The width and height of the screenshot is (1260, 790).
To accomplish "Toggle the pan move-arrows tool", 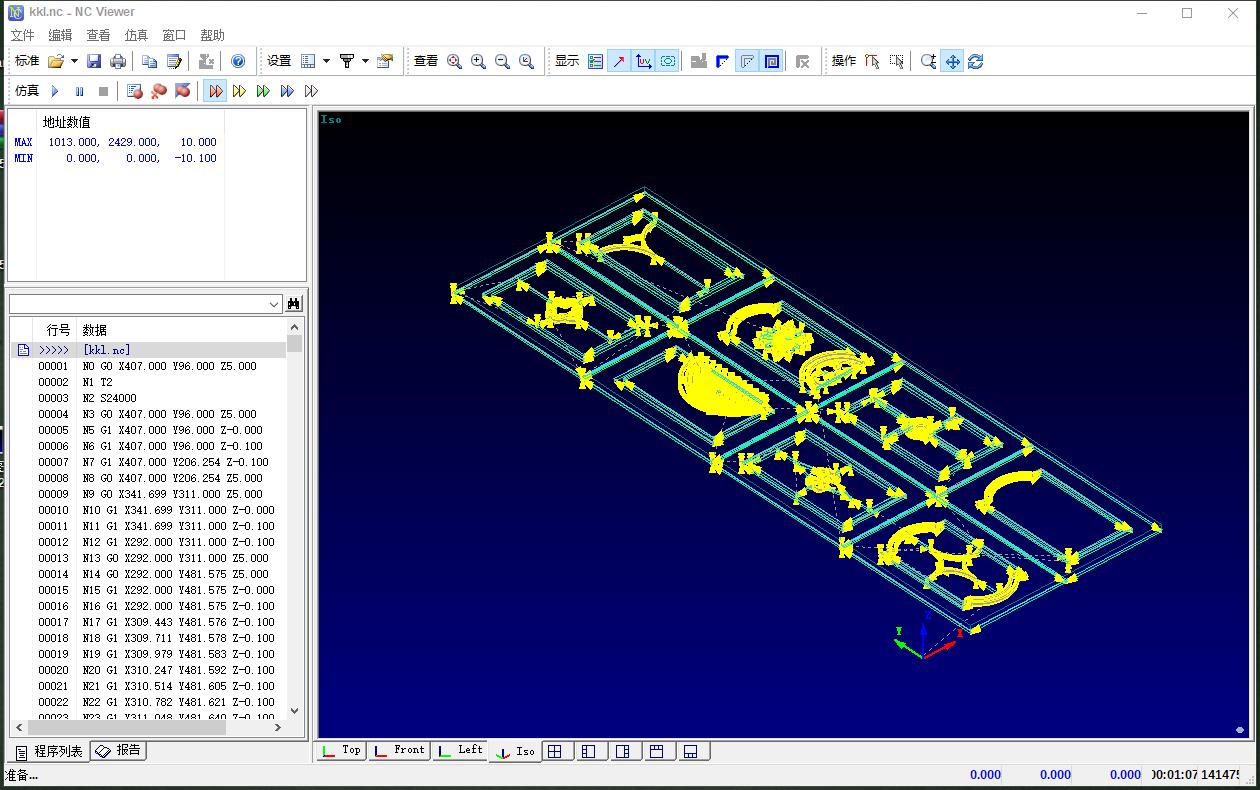I will coord(952,61).
